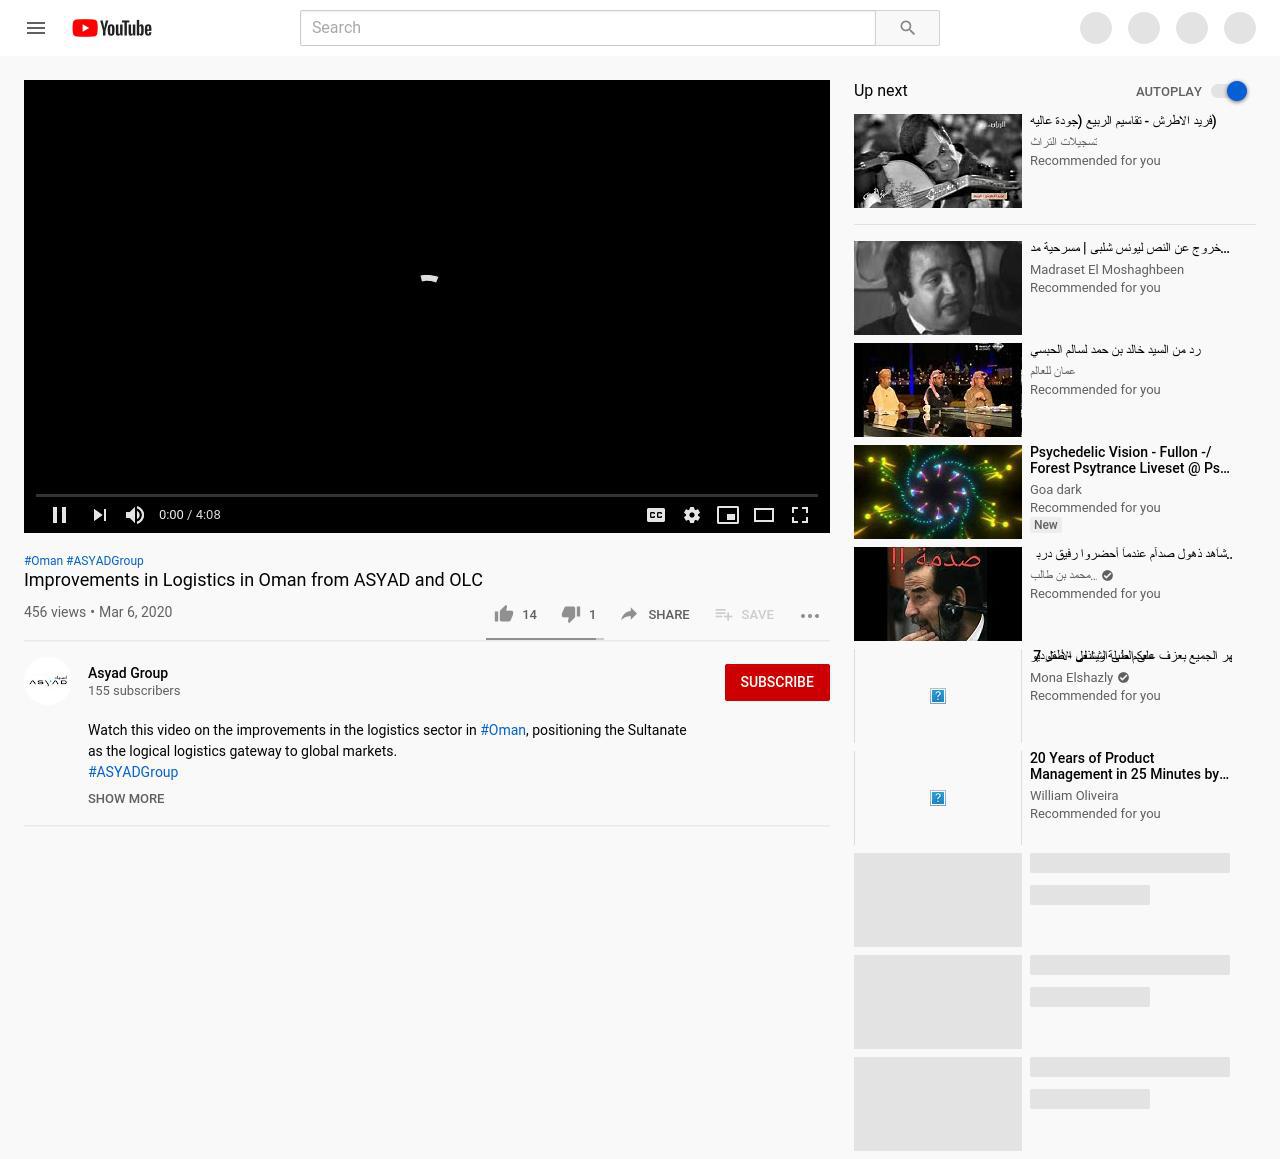Image resolution: width=1280 pixels, height=1159 pixels.
Task: Subscribe to Asyad Group channel
Action: [x=777, y=682]
